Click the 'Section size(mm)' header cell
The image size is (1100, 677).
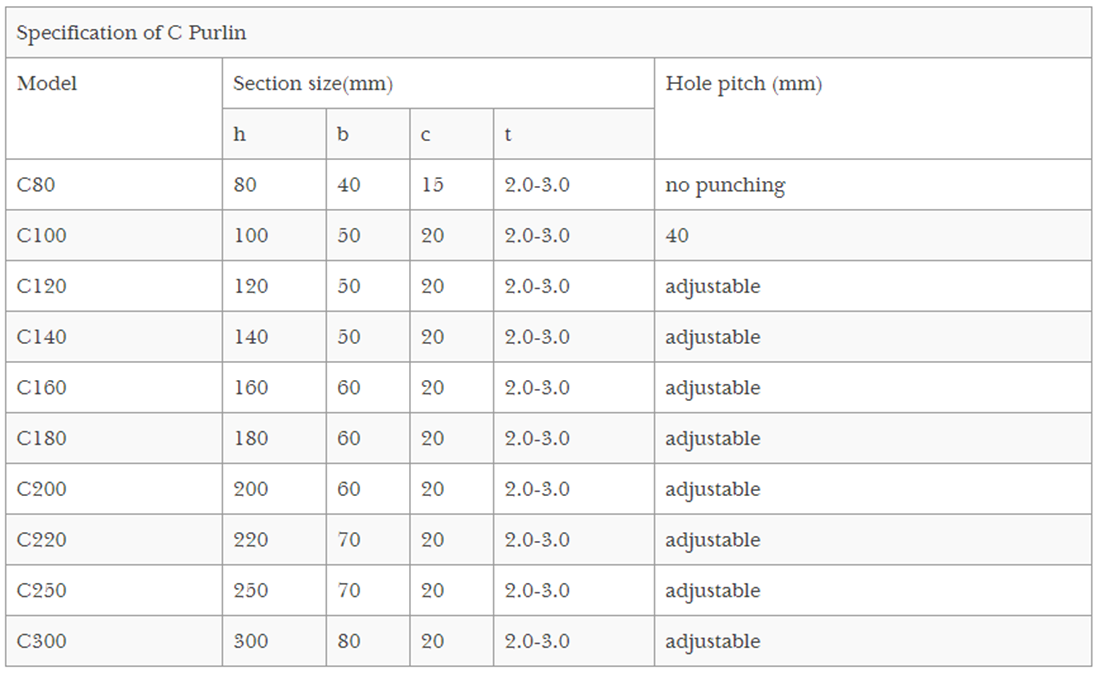(313, 84)
